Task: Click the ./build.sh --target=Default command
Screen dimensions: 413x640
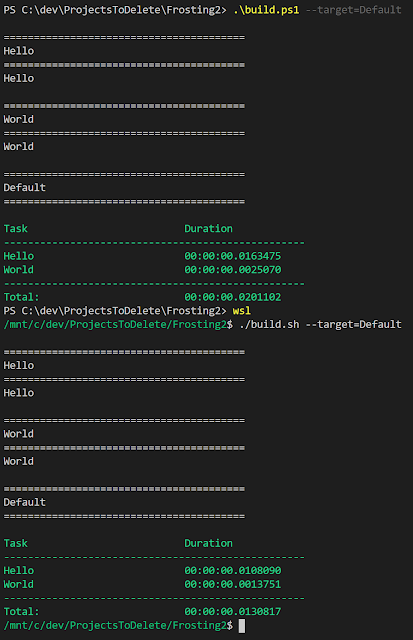Action: coord(320,324)
